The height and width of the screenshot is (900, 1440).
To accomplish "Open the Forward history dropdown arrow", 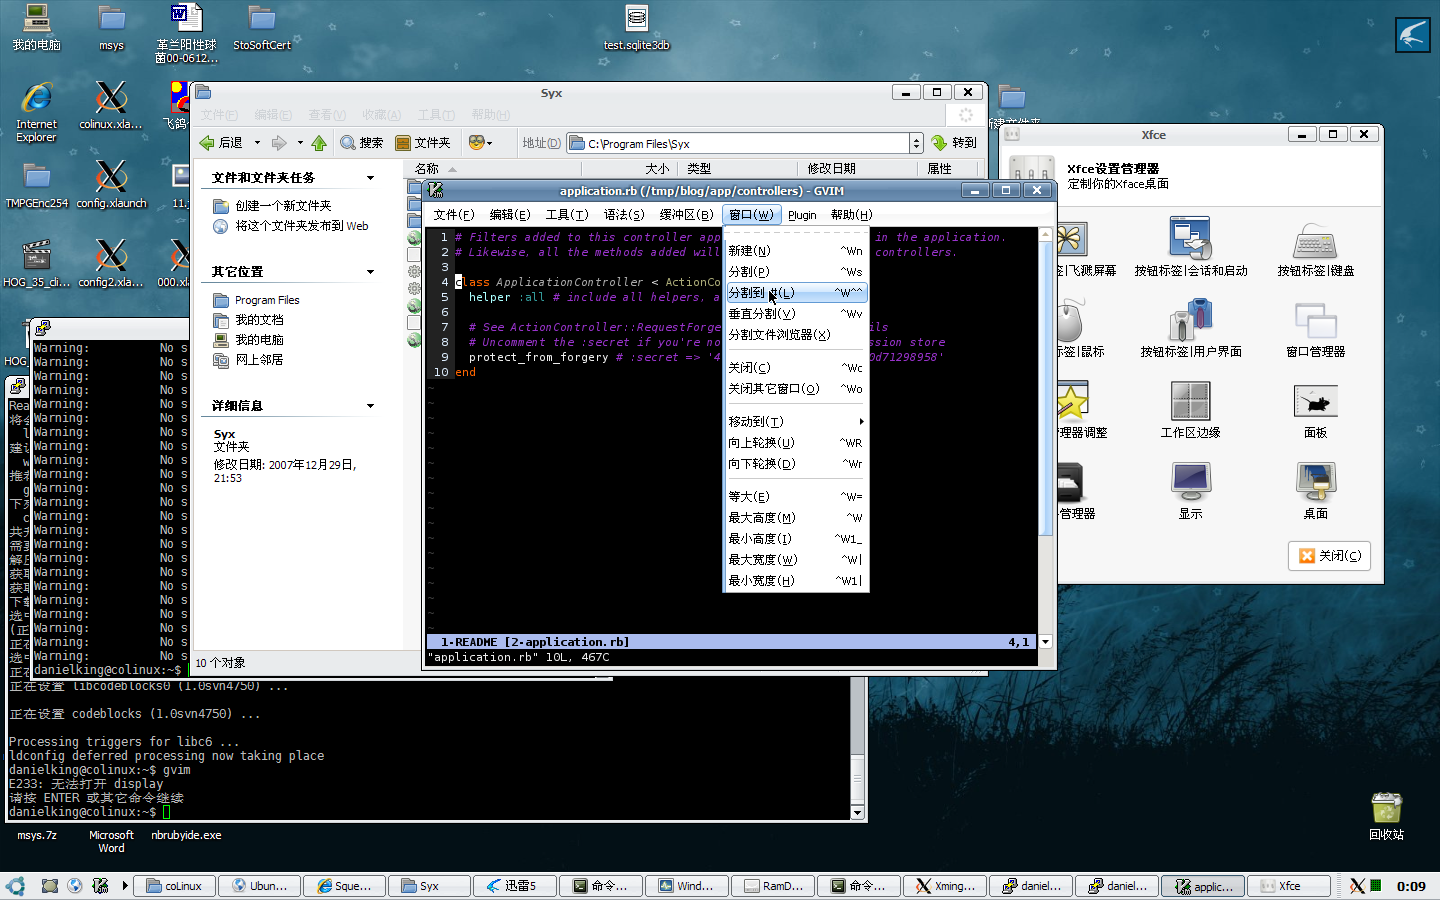I will tap(300, 143).
